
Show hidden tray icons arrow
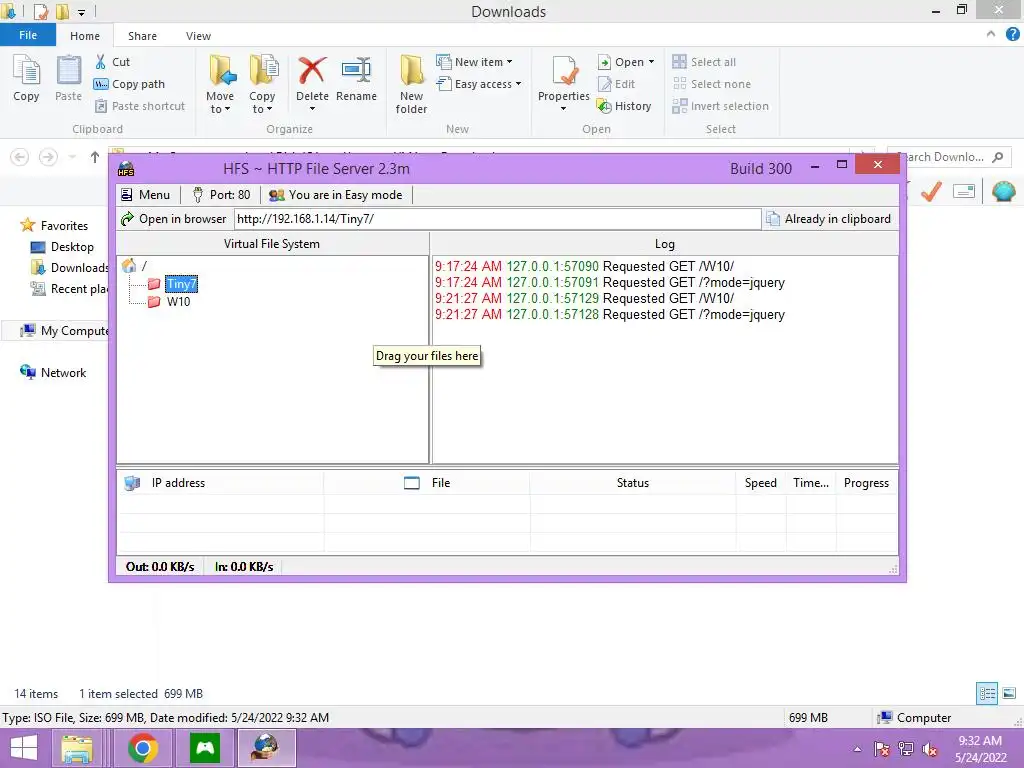tap(857, 749)
